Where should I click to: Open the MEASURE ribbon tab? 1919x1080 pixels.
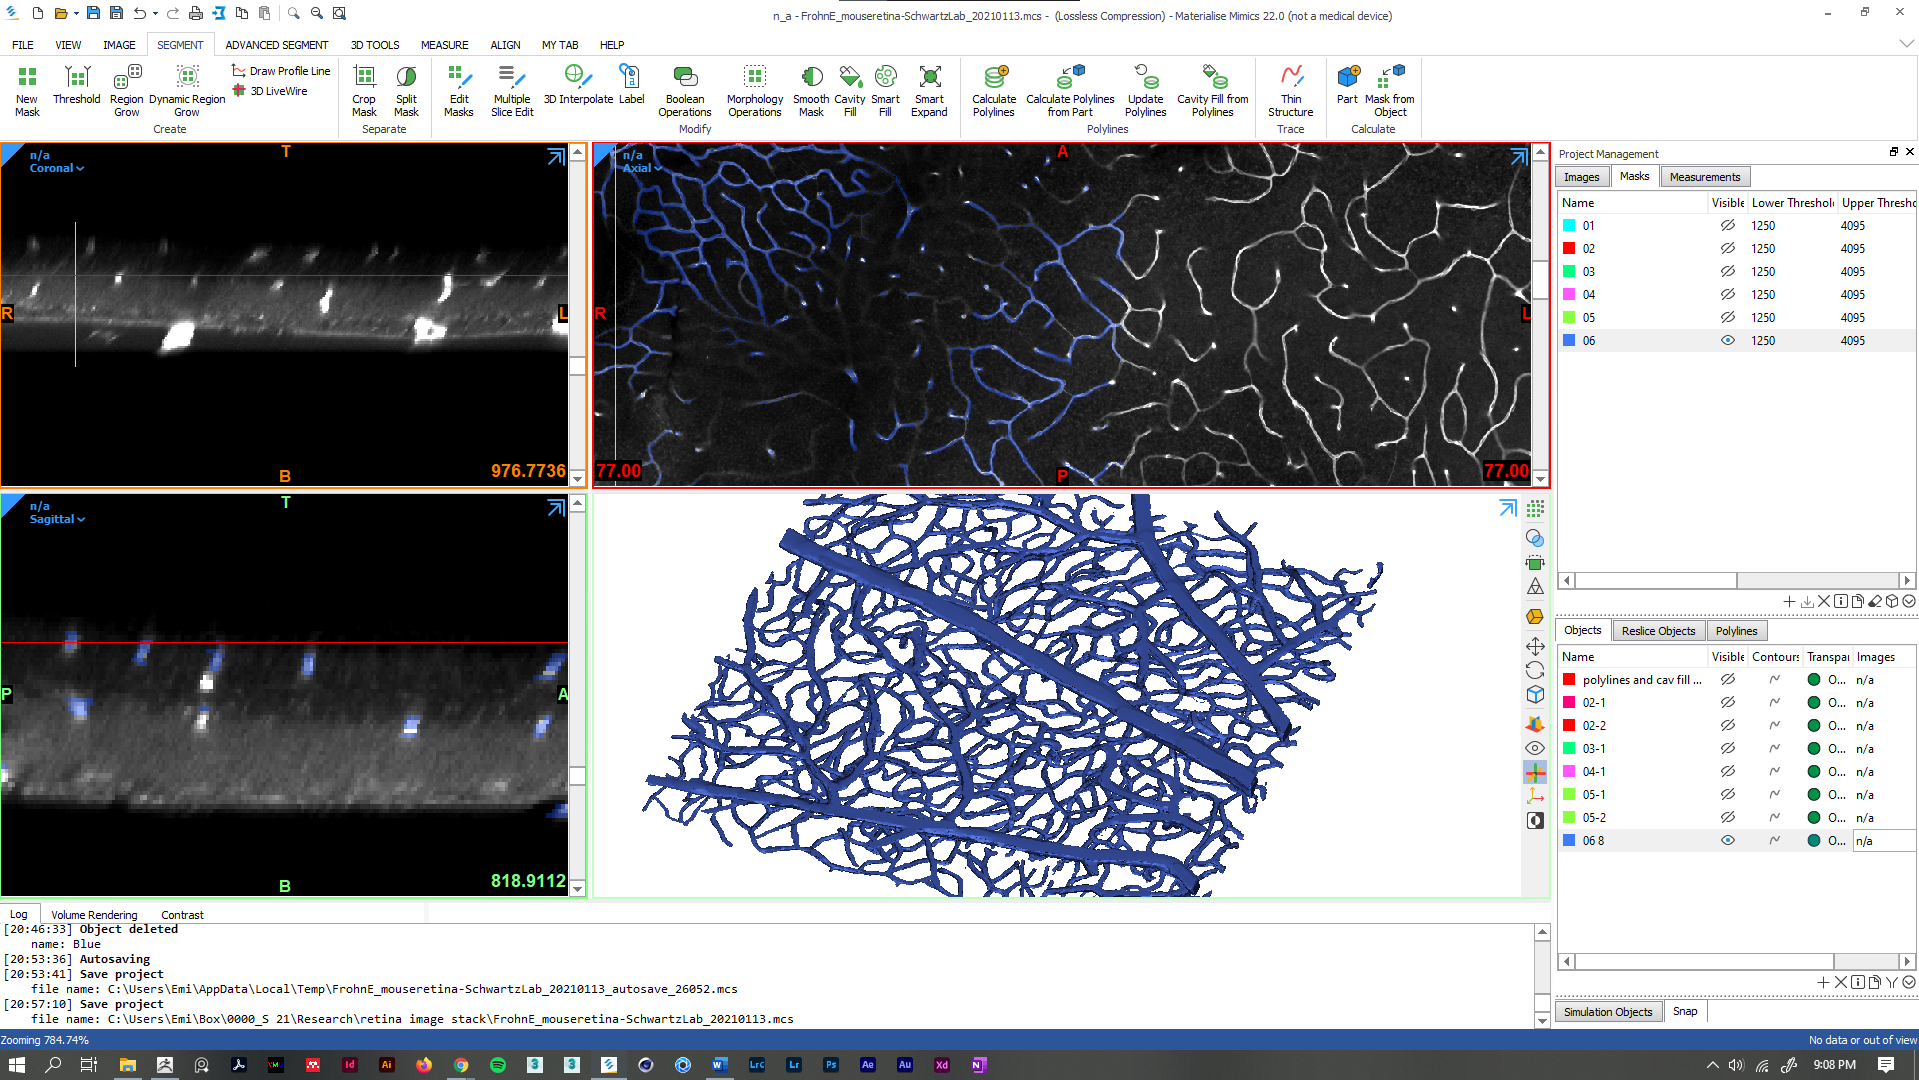click(444, 45)
